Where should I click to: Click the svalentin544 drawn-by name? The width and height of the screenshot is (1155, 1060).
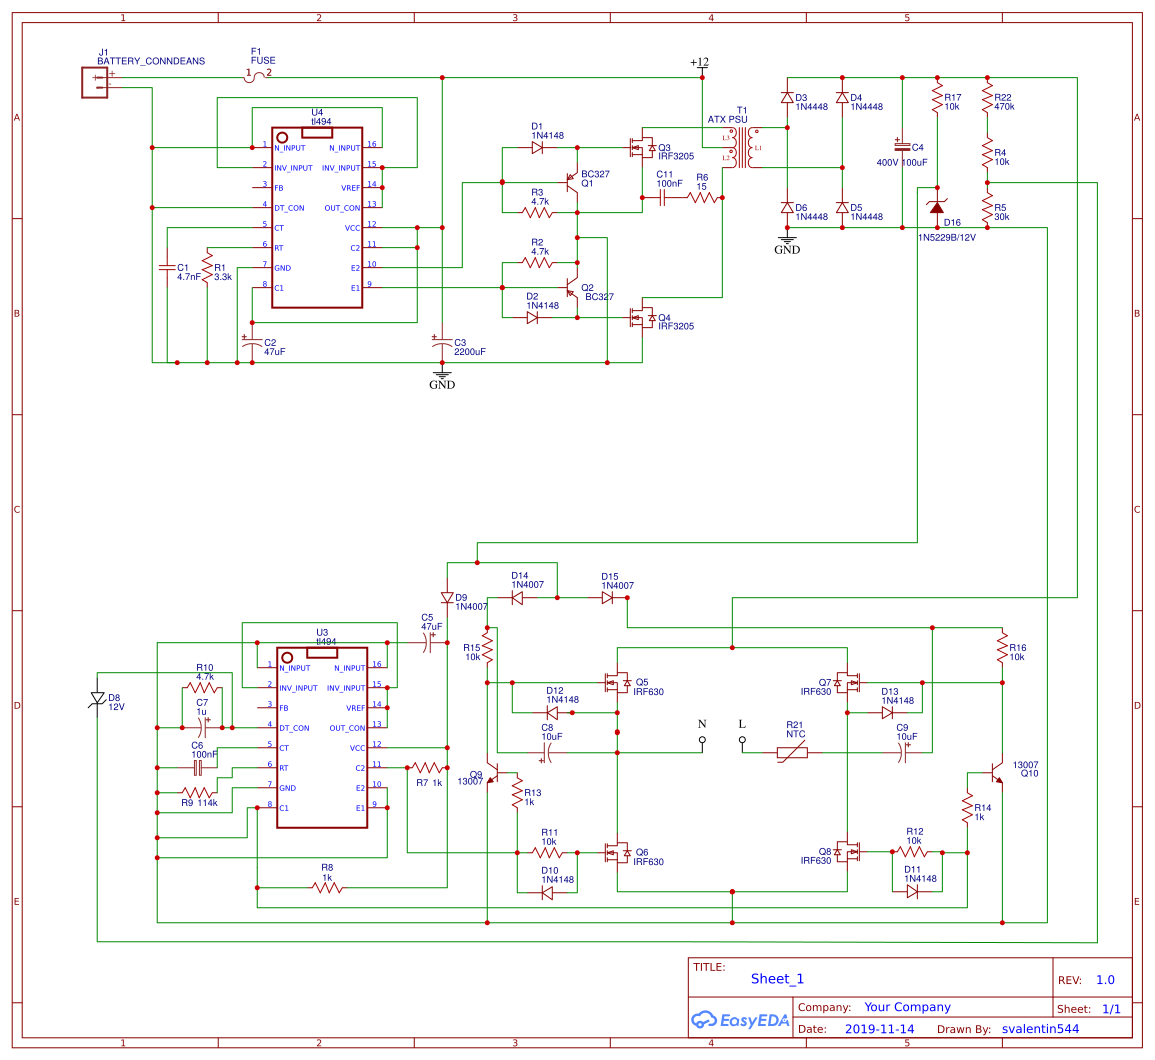[x=1040, y=1028]
